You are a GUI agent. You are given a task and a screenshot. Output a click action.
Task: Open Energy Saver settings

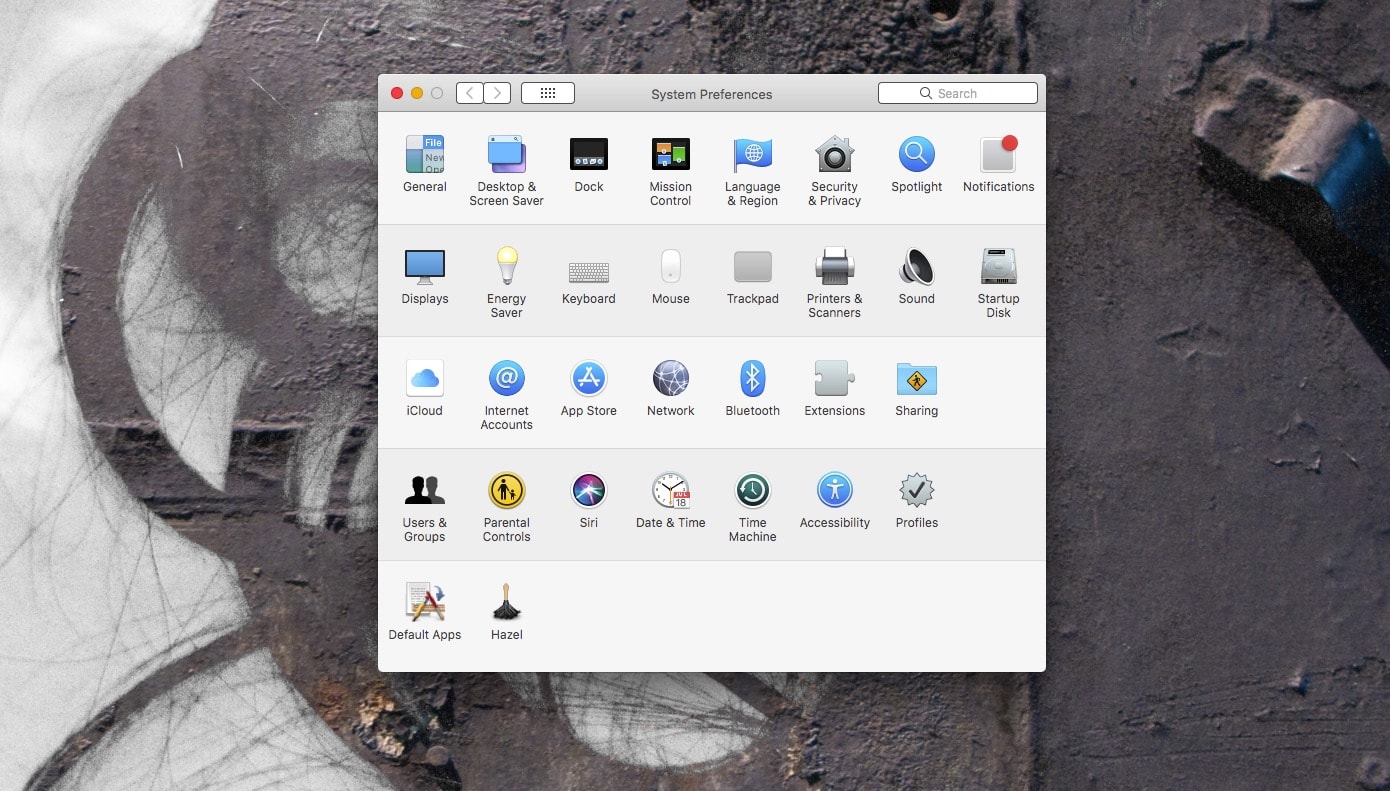(507, 267)
